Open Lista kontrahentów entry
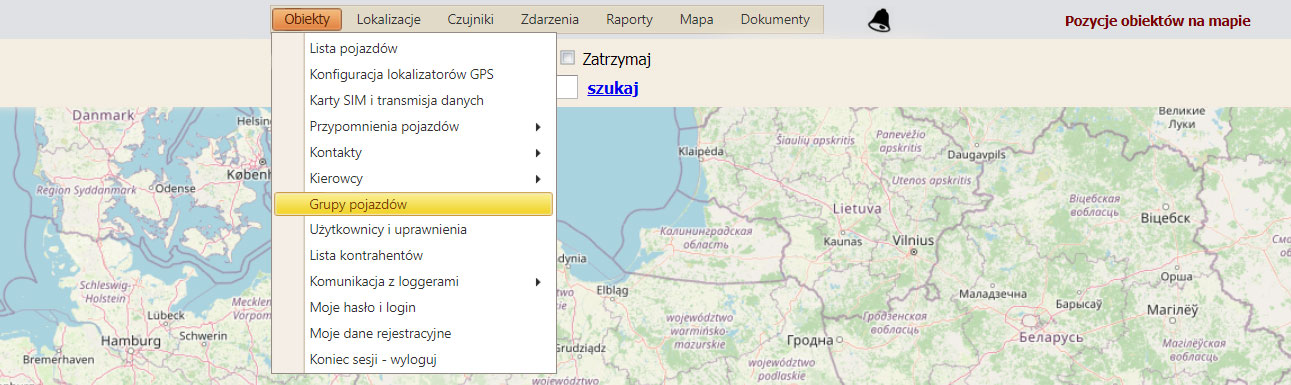 [413, 256]
